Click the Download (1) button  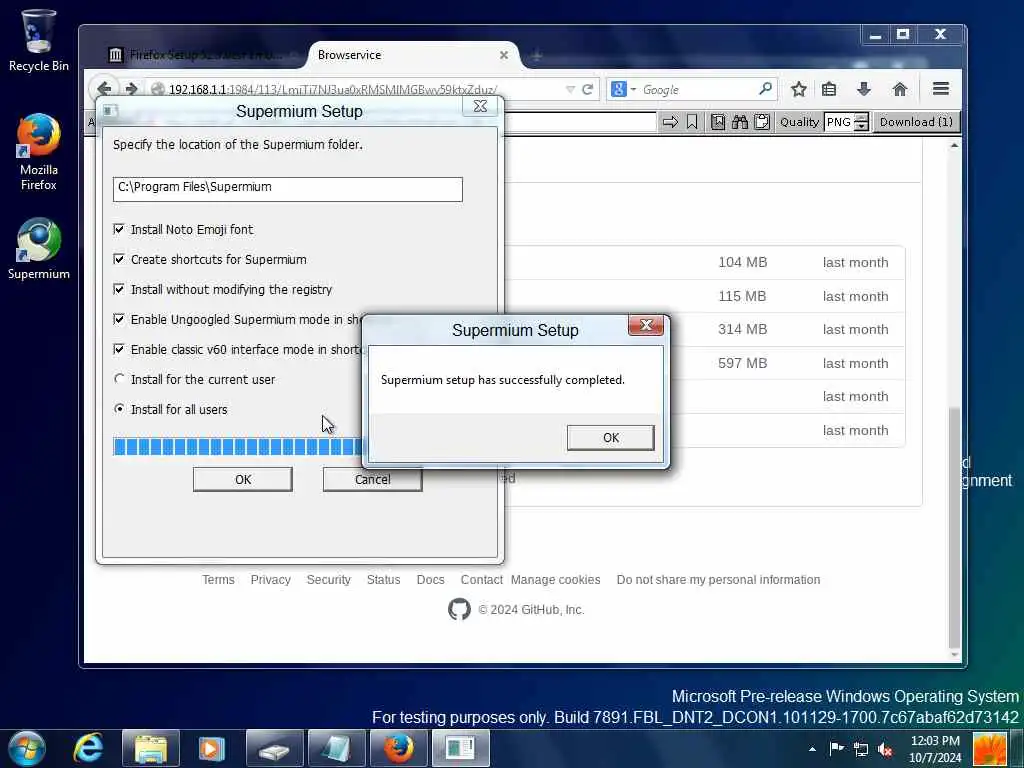[x=916, y=122]
